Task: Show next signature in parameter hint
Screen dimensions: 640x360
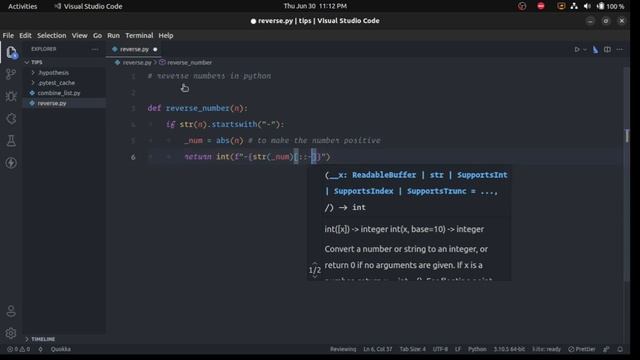Action: tap(315, 277)
